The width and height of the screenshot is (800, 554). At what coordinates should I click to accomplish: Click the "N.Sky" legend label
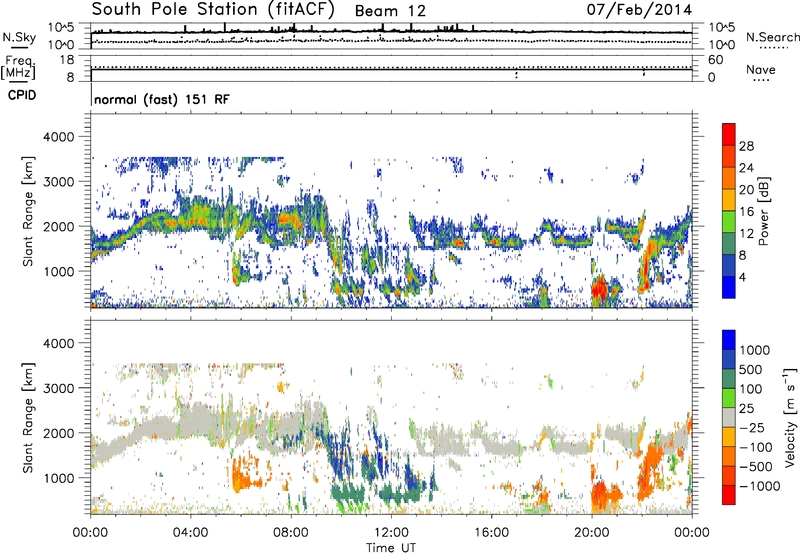coord(19,37)
